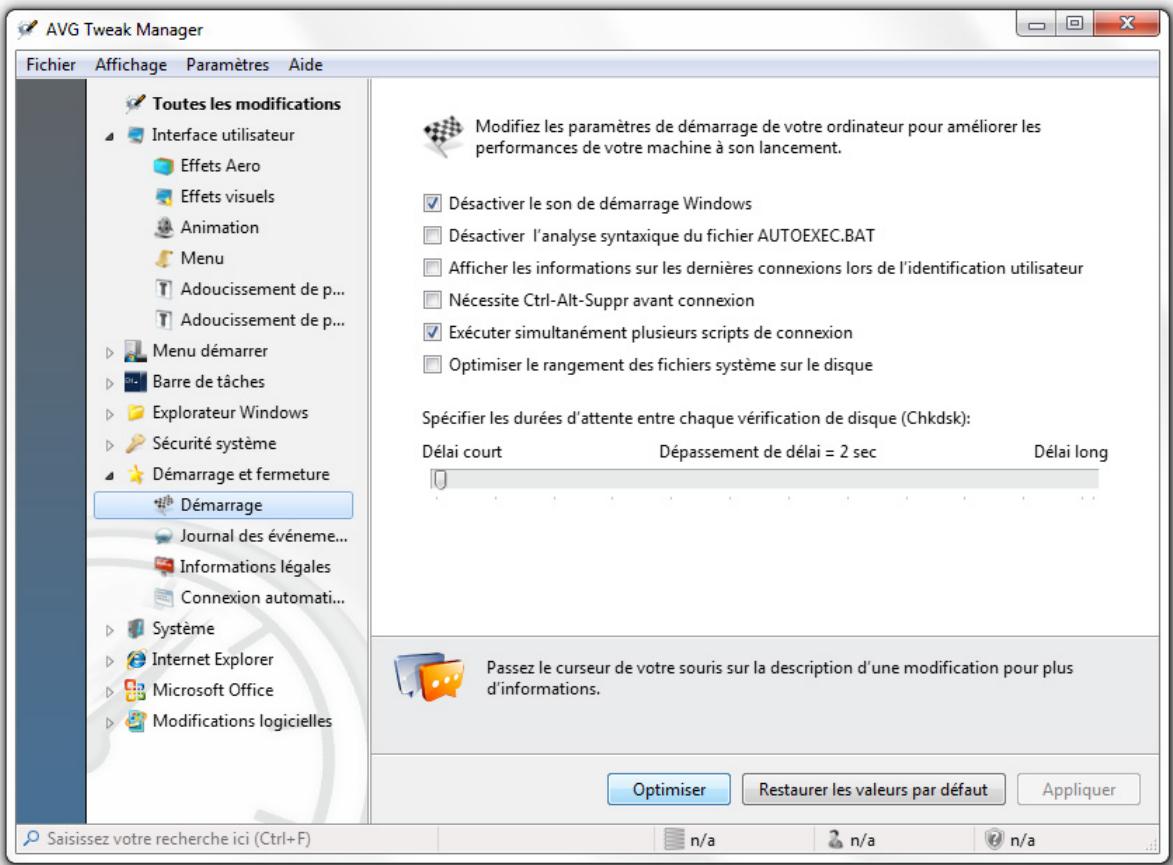Expand the Modifications logicielles node
Viewport: 1173px width, 865px height.
click(x=110, y=722)
